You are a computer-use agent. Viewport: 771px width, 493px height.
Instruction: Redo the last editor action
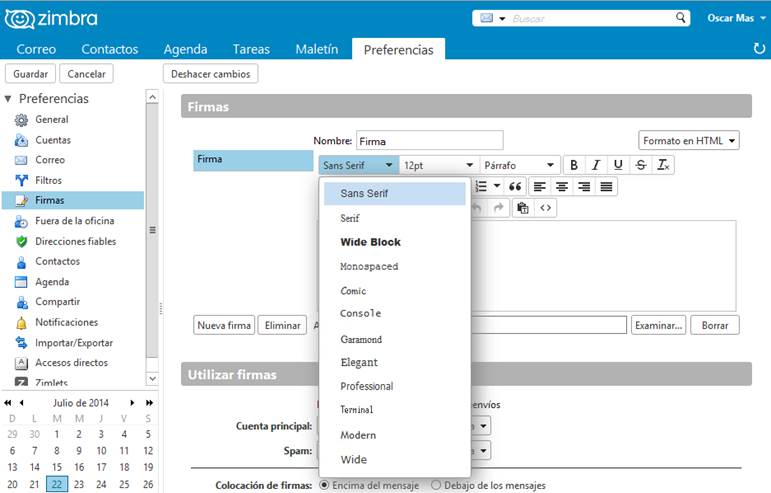(499, 207)
